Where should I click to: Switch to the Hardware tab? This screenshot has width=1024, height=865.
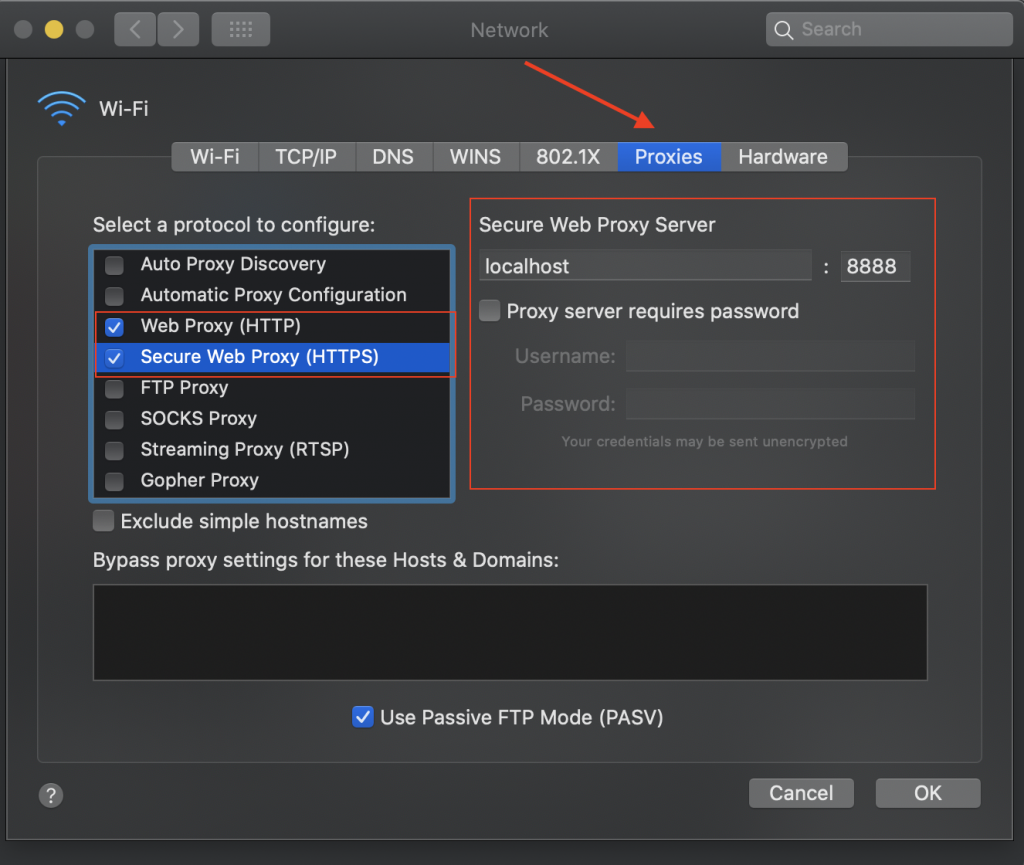[x=783, y=157]
